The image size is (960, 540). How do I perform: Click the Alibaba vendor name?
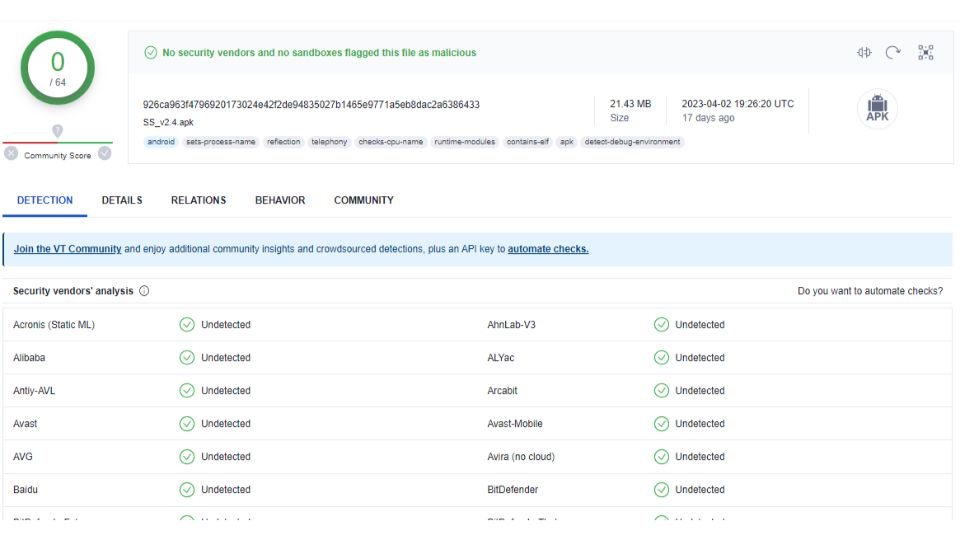point(29,358)
